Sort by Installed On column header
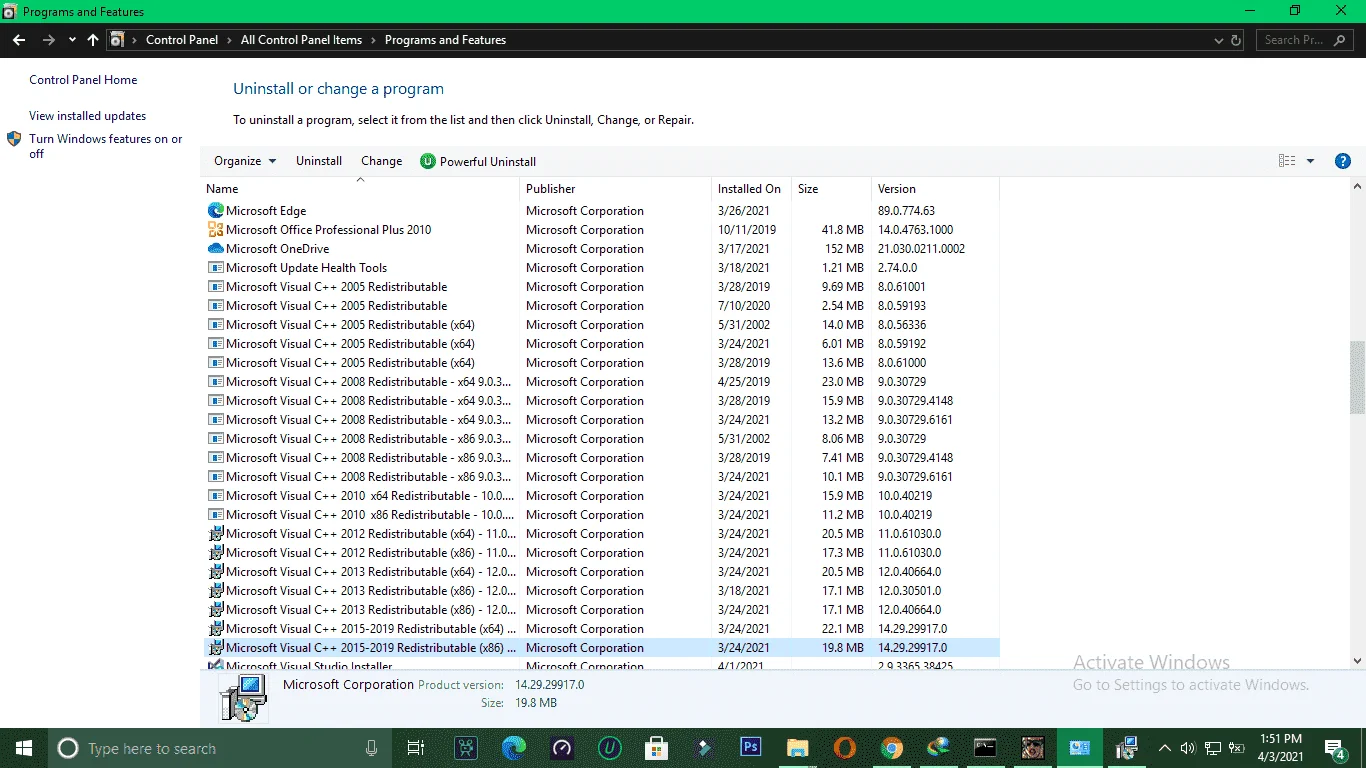This screenshot has width=1366, height=768. (x=751, y=189)
